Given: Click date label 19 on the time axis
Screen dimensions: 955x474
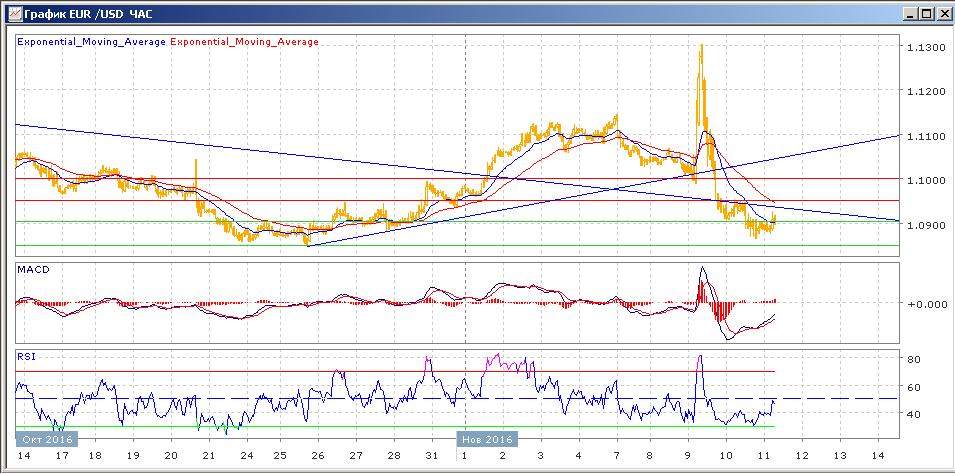Looking at the screenshot, I should [x=133, y=456].
